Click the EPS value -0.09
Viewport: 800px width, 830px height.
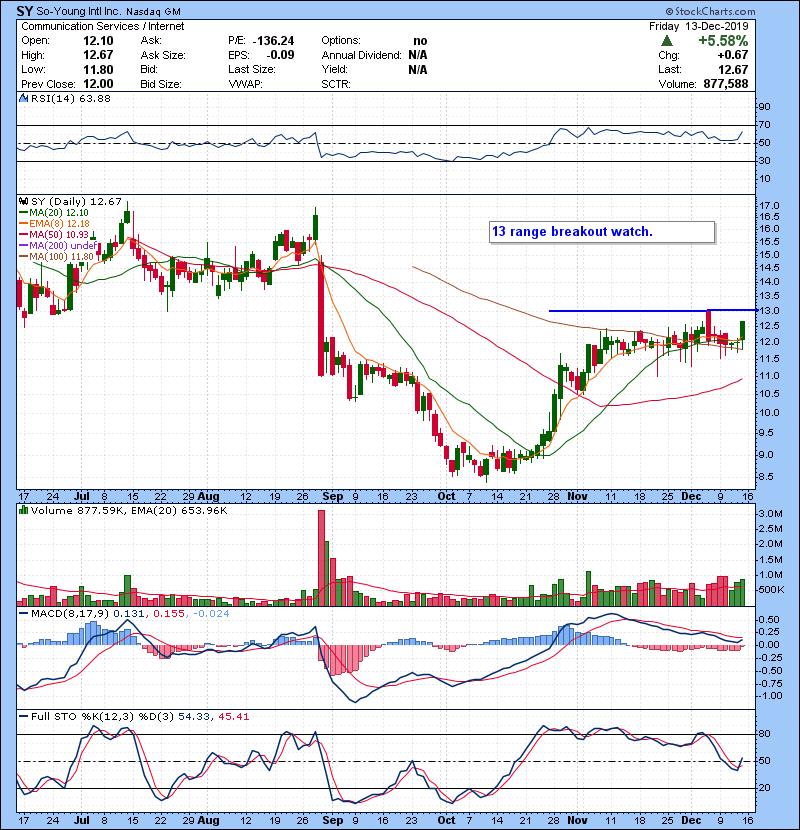280,55
